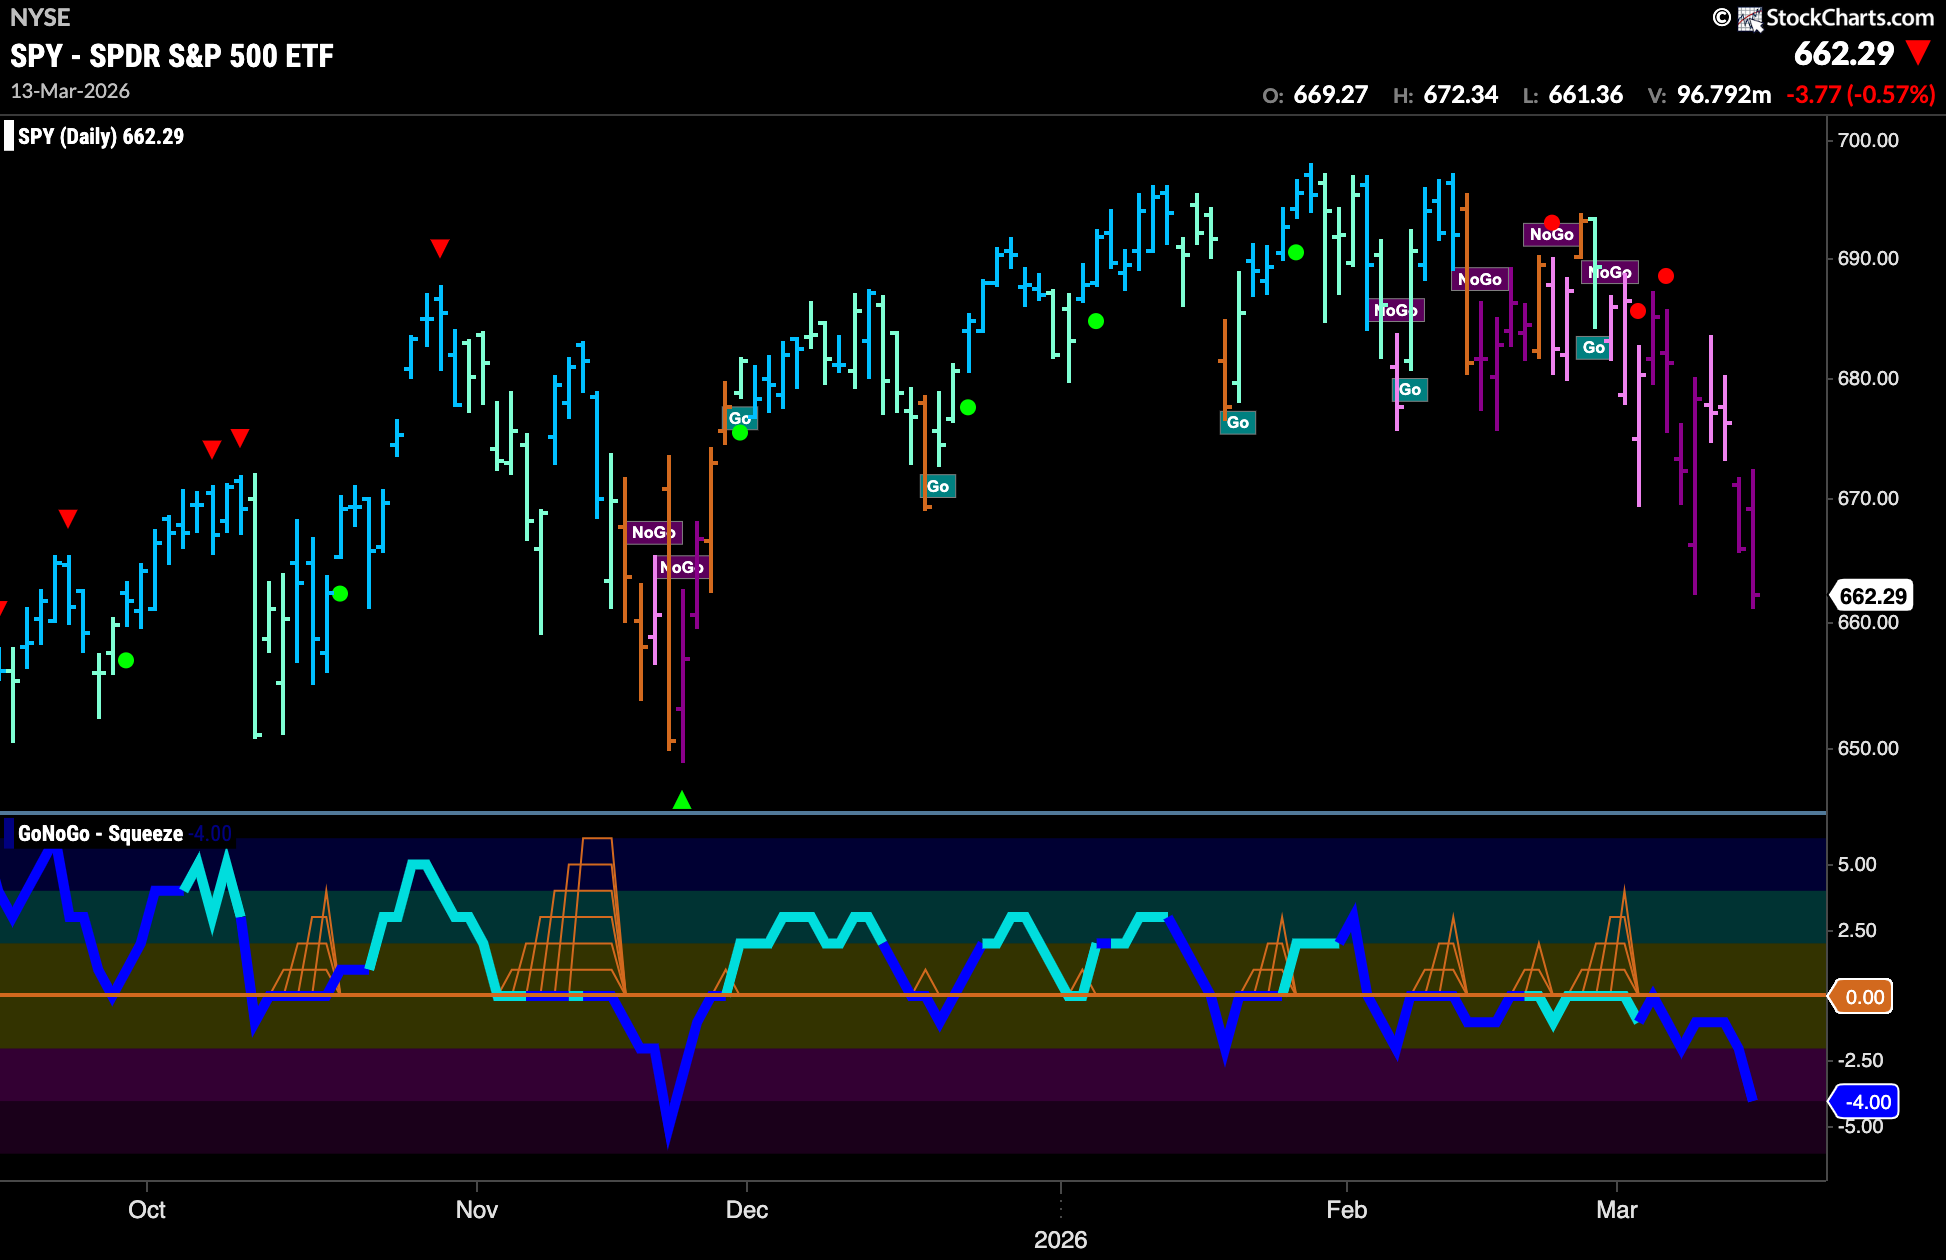
Task: Click the green dot in mid-October
Action: click(340, 594)
